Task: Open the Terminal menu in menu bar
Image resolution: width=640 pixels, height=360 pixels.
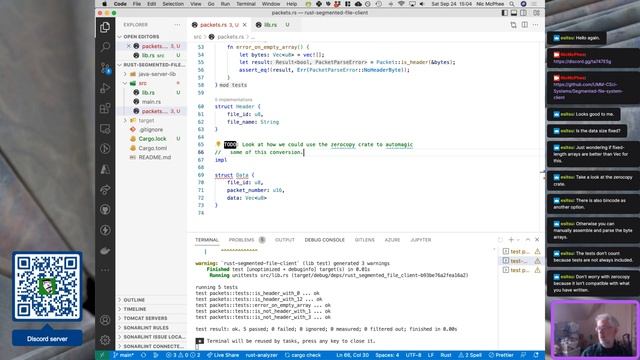Action: coord(246,4)
